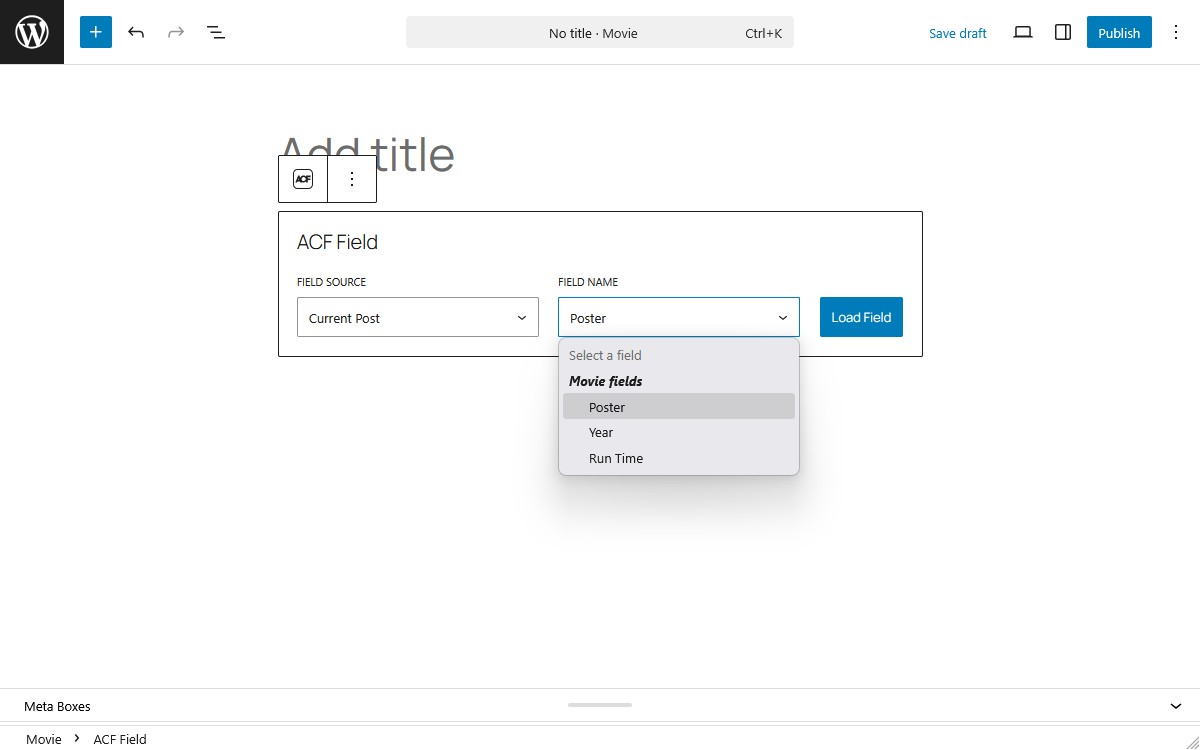Select the ACF block icon in the block toolbar
This screenshot has width=1200, height=750.
point(302,179)
